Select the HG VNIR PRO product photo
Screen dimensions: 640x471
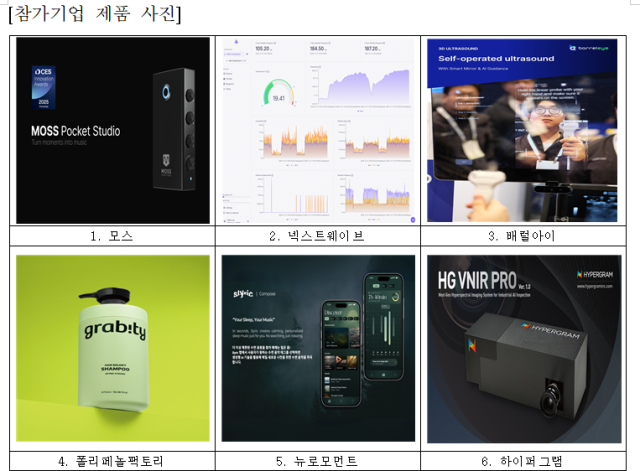524,348
